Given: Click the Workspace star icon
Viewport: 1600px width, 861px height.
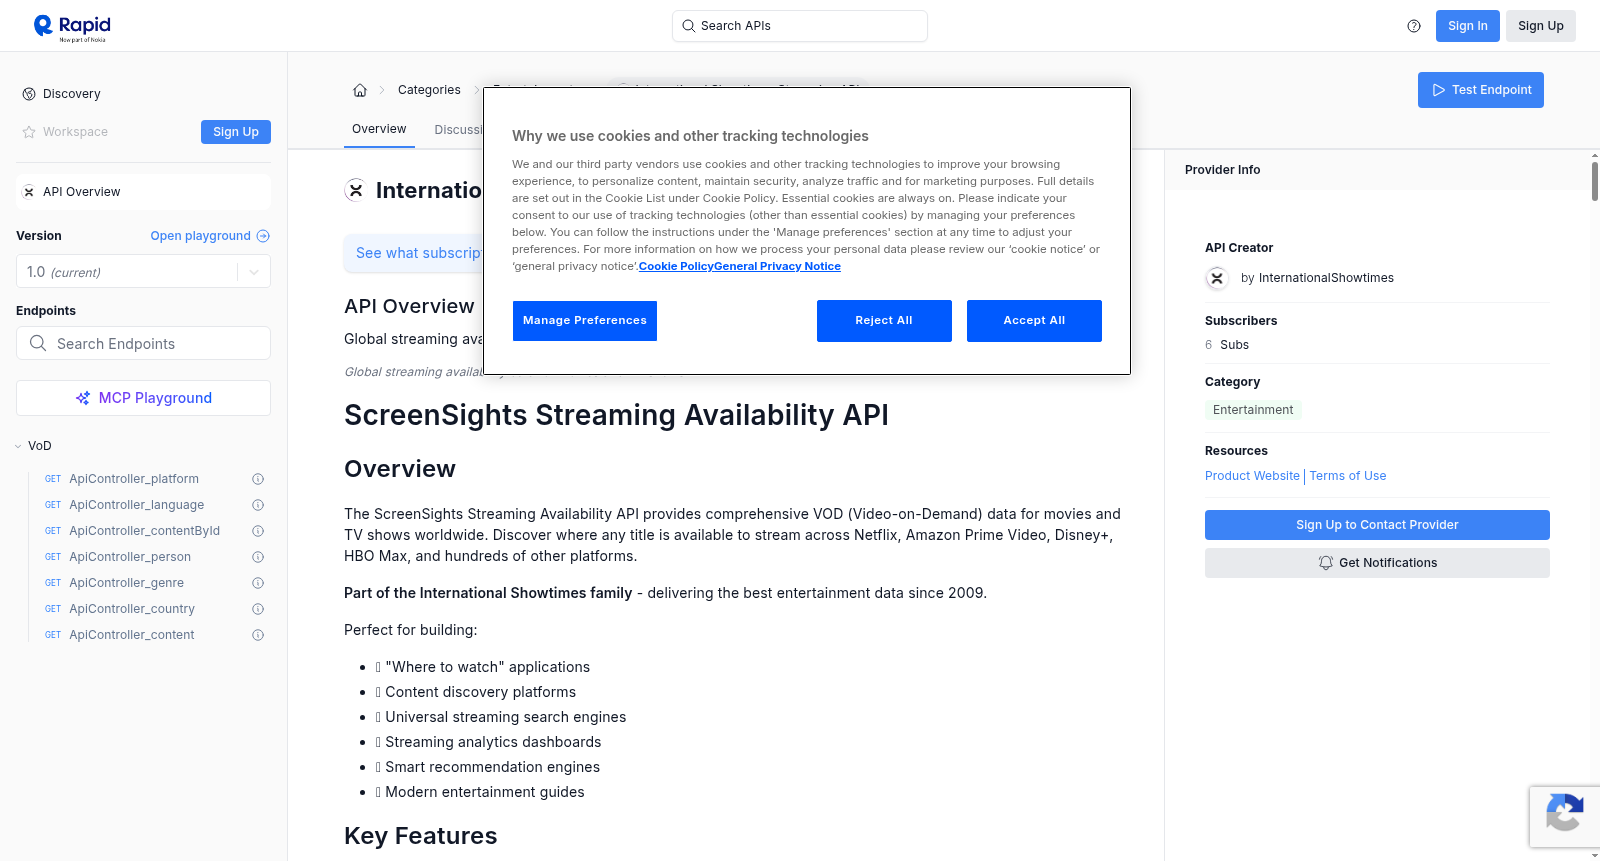Looking at the screenshot, I should pos(29,132).
